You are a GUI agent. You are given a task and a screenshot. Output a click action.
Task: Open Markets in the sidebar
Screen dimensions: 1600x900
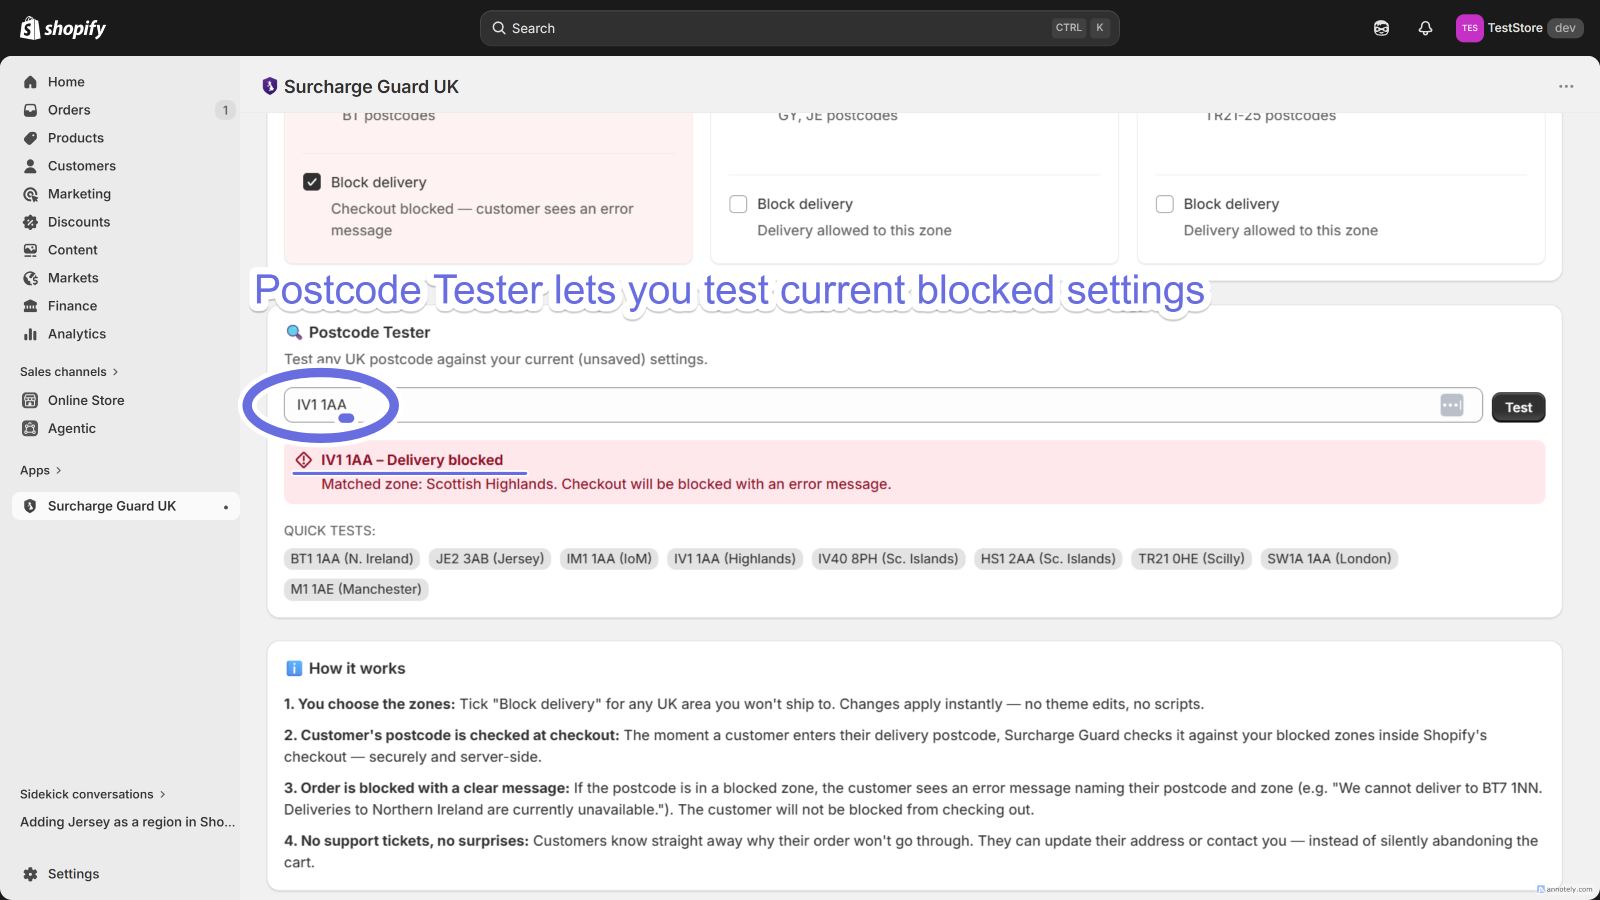pos(73,278)
